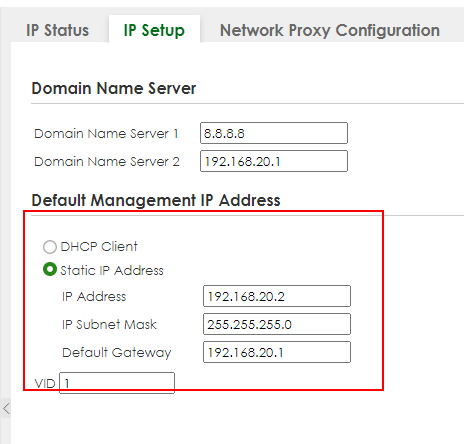The image size is (464, 444).
Task: Click the IP Subnet Mask label
Action: (x=109, y=324)
